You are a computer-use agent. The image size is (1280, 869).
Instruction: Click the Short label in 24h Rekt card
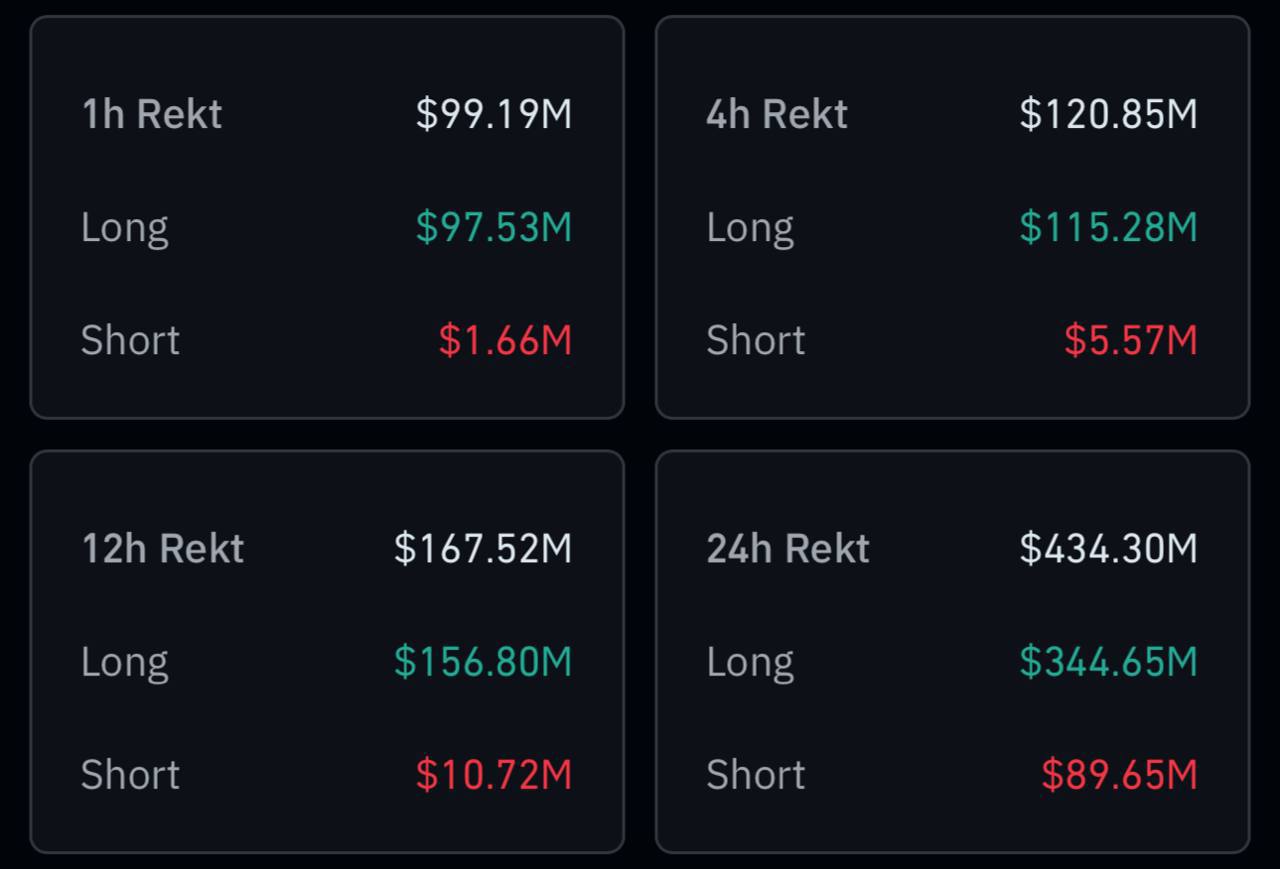tap(755, 774)
